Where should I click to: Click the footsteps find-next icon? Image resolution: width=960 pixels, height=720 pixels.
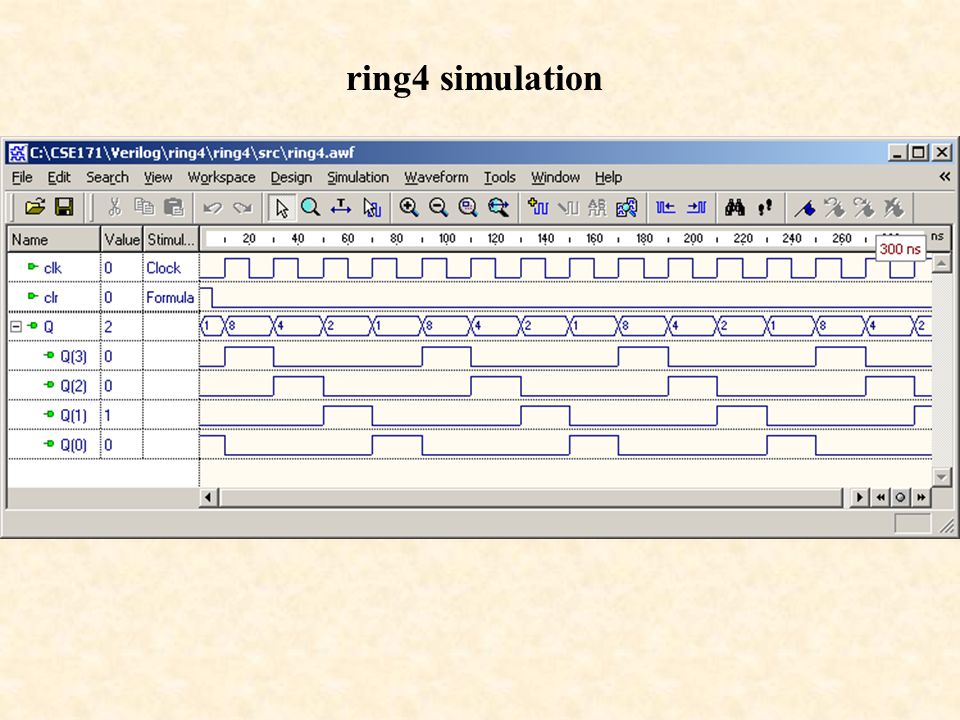(765, 208)
